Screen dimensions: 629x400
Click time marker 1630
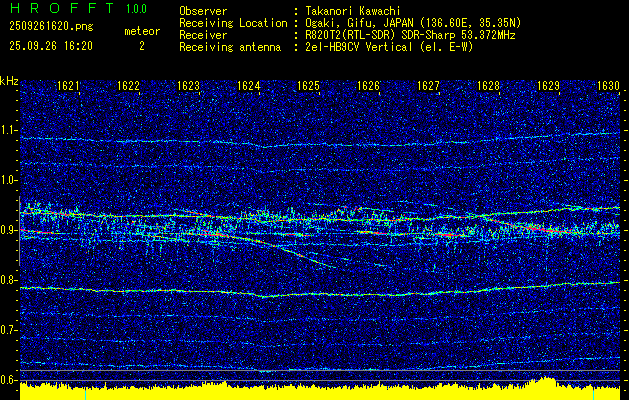tap(609, 85)
